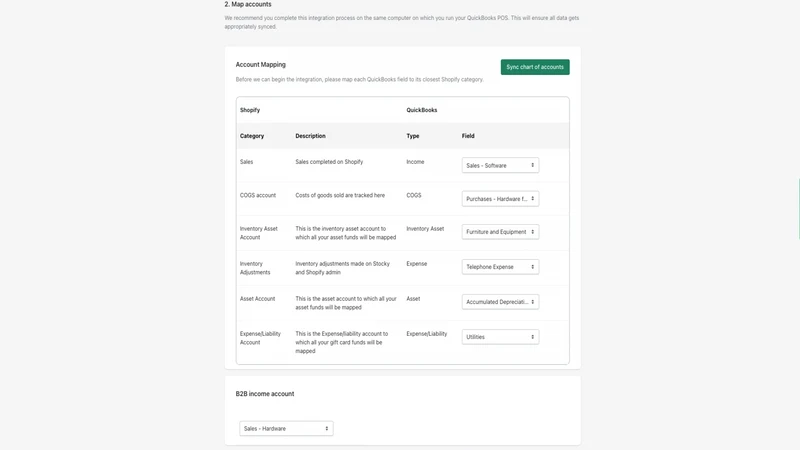Screen dimensions: 800x450
Task: Select the 'Account Mapping' heading
Action: click(x=261, y=65)
